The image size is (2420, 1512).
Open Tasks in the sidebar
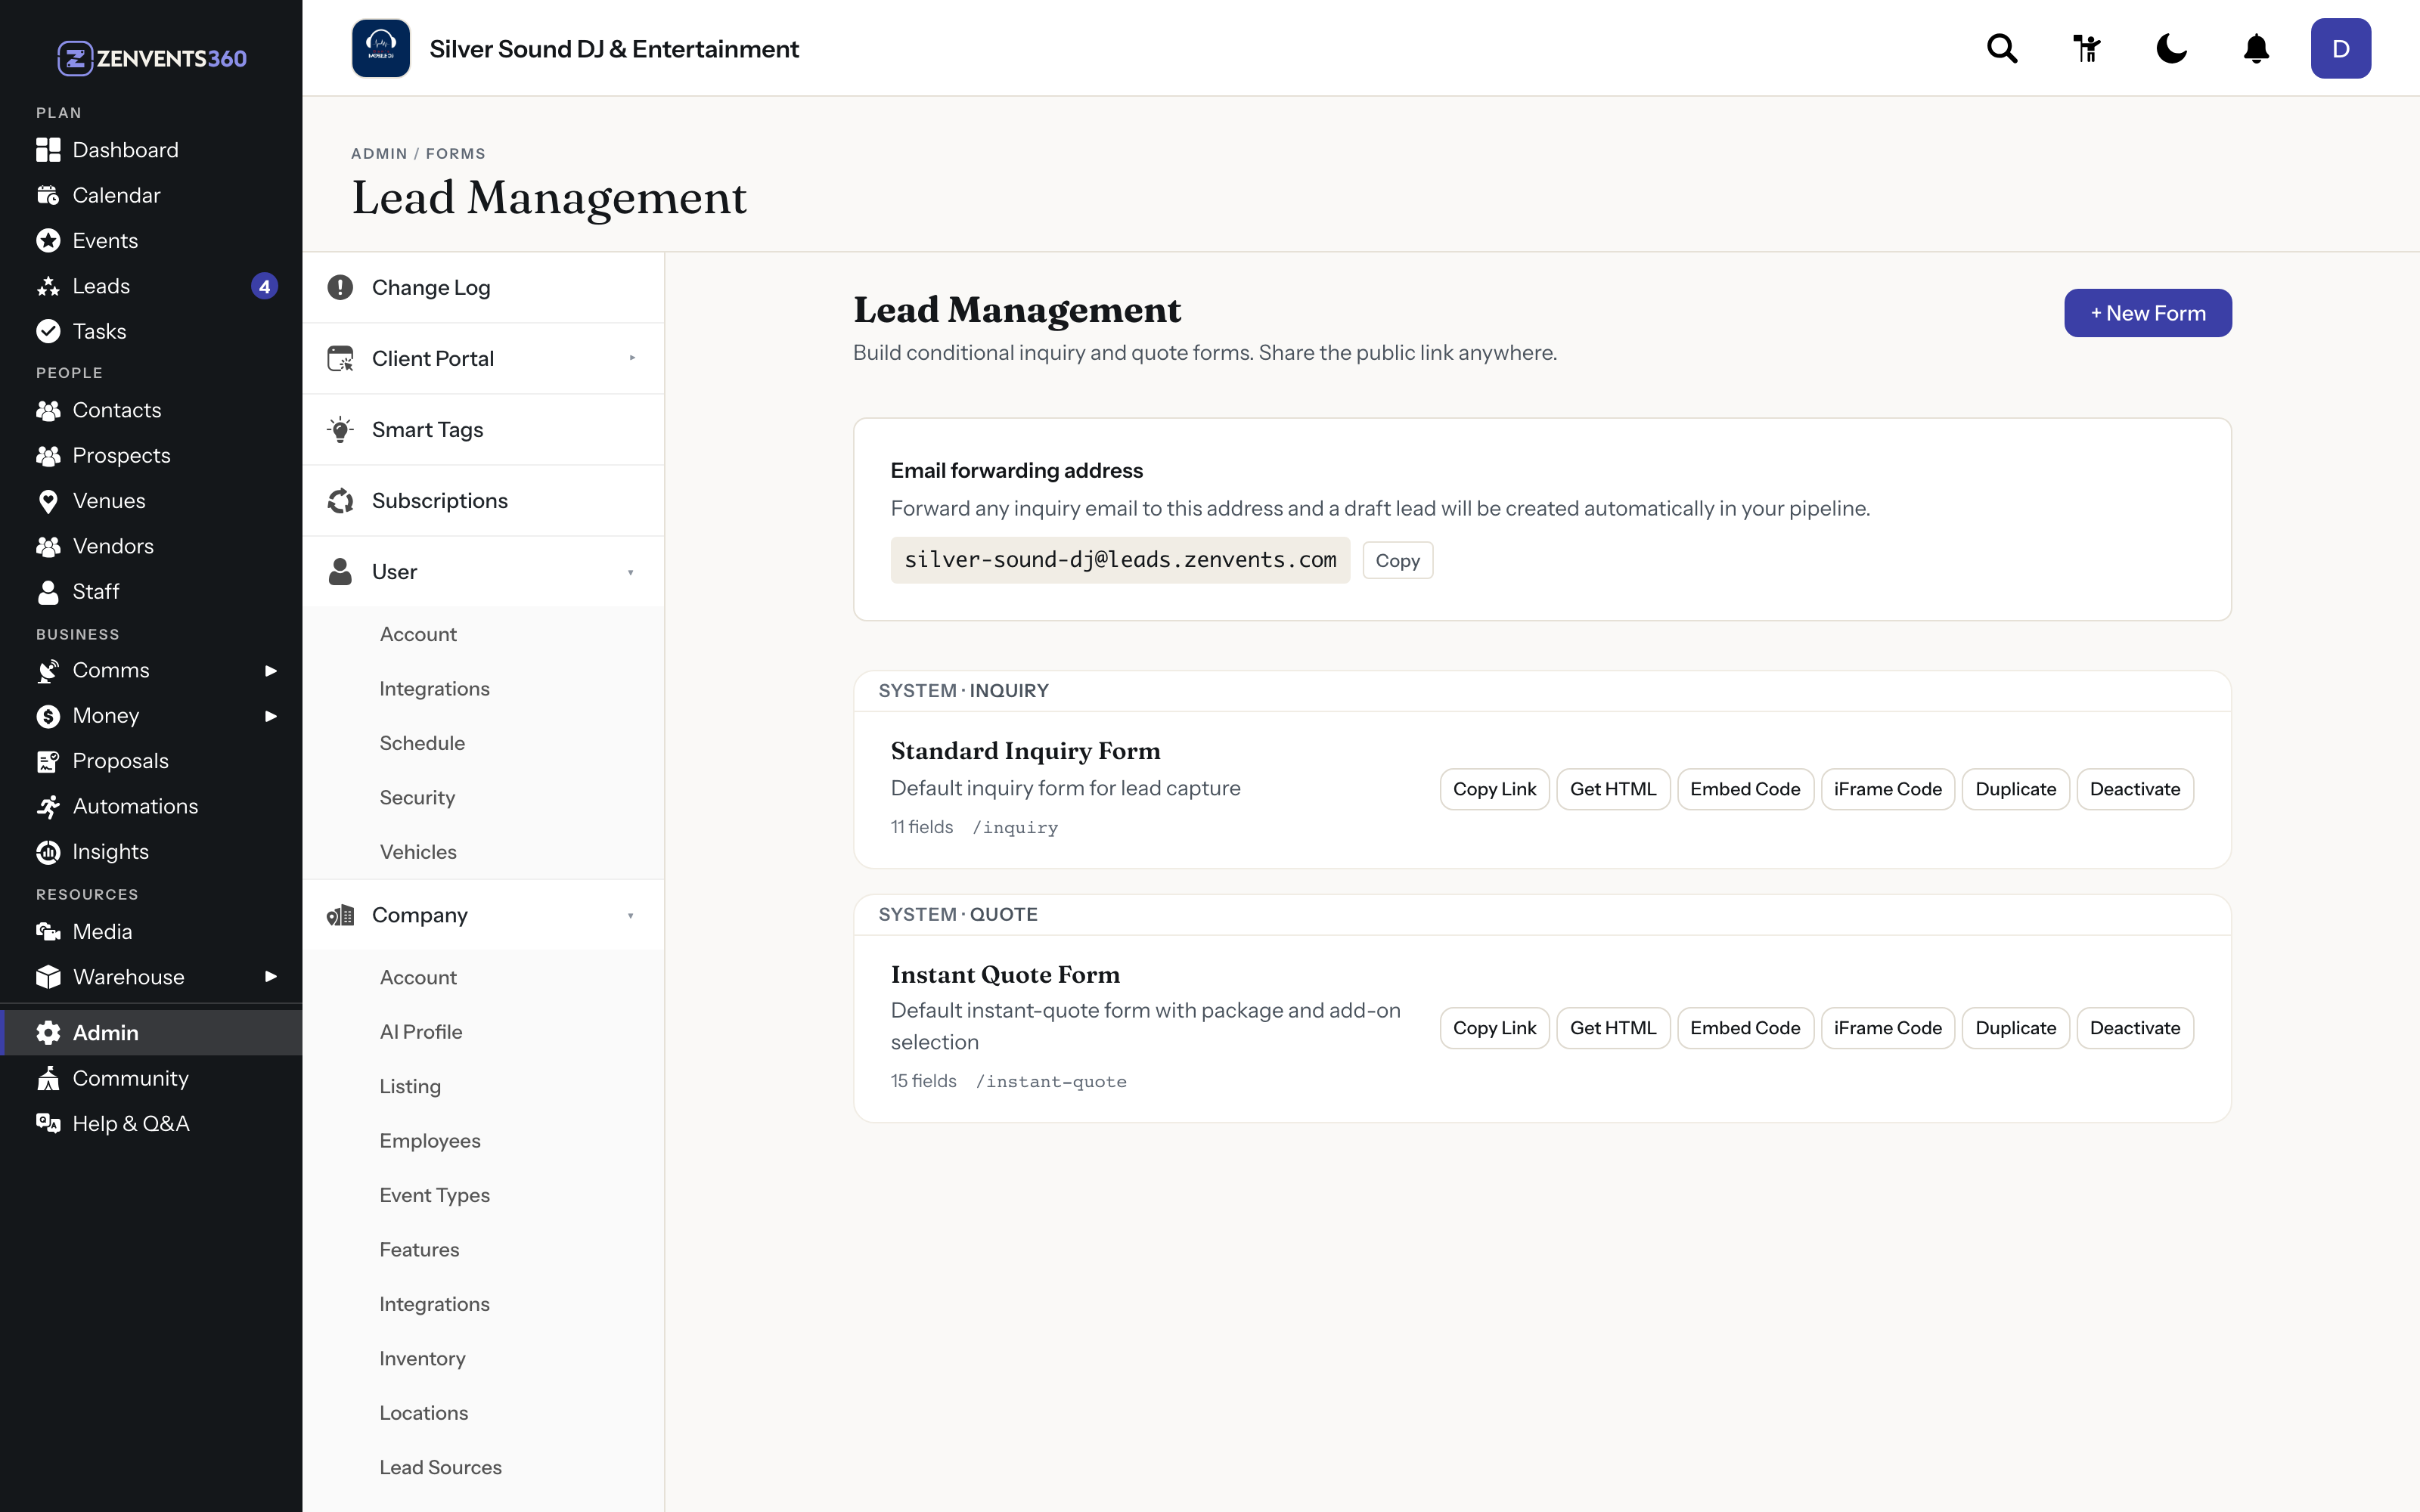[151, 331]
